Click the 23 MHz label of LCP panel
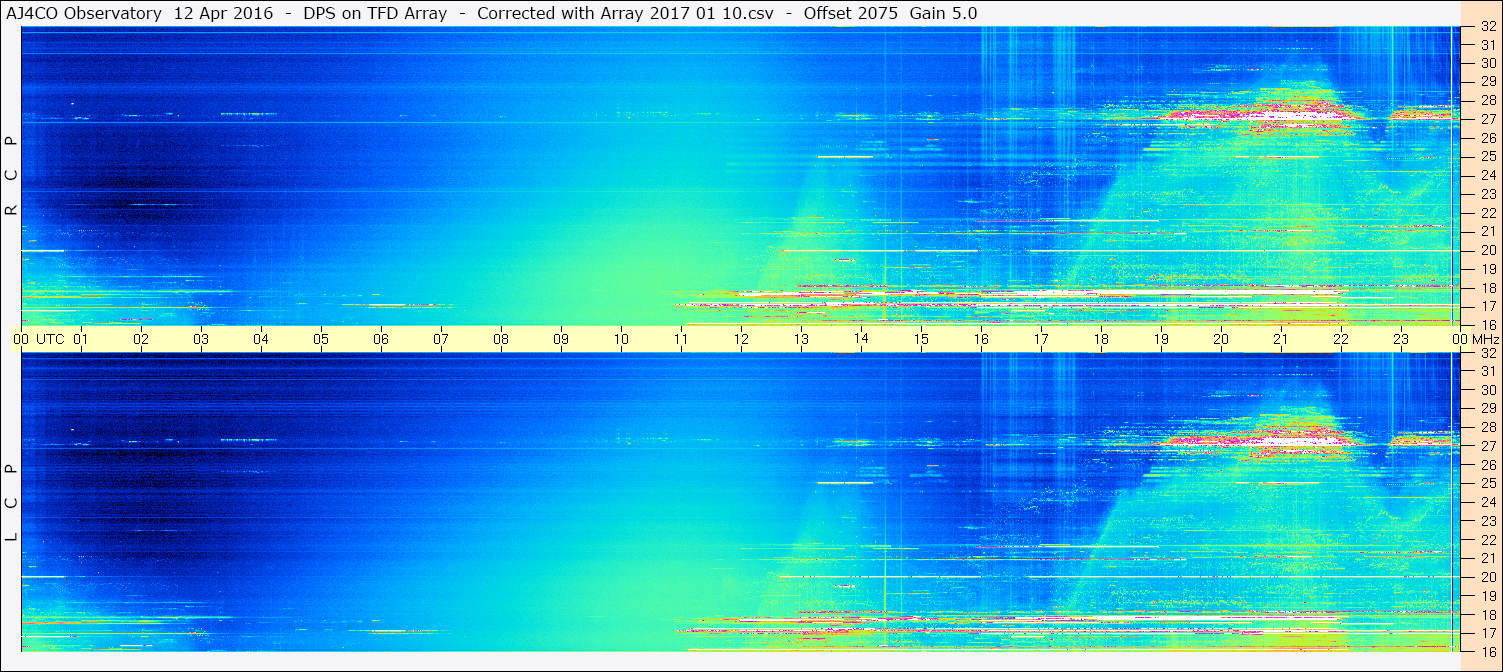 pyautogui.click(x=1488, y=521)
